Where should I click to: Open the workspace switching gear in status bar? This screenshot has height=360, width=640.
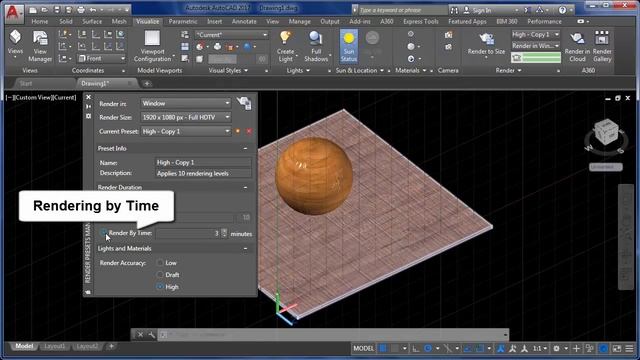pos(556,348)
